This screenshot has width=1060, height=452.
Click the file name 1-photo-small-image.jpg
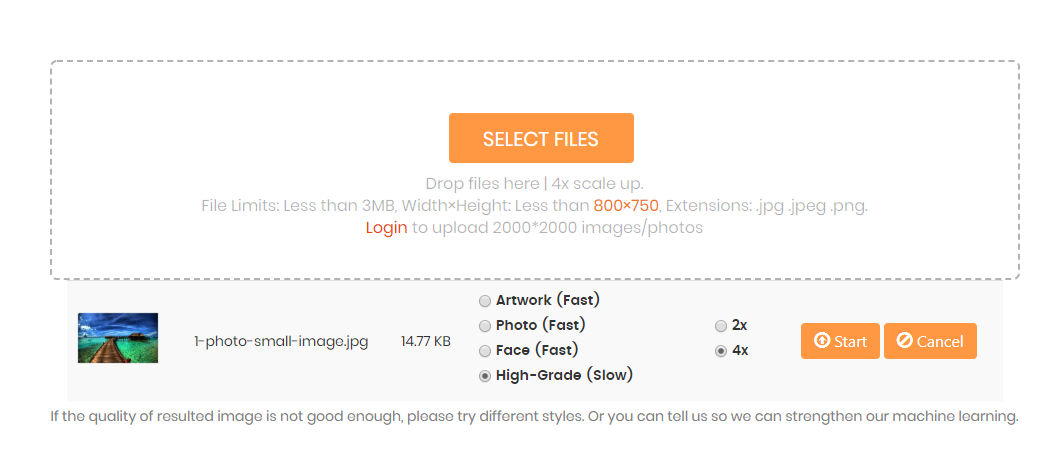[x=281, y=342]
